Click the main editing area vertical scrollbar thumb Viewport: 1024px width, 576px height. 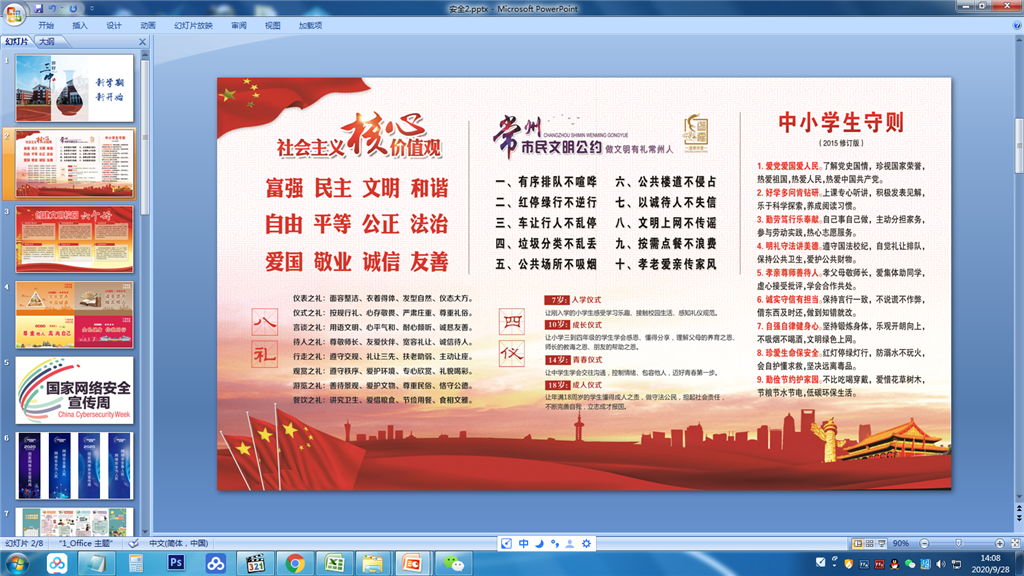pyautogui.click(x=1019, y=146)
